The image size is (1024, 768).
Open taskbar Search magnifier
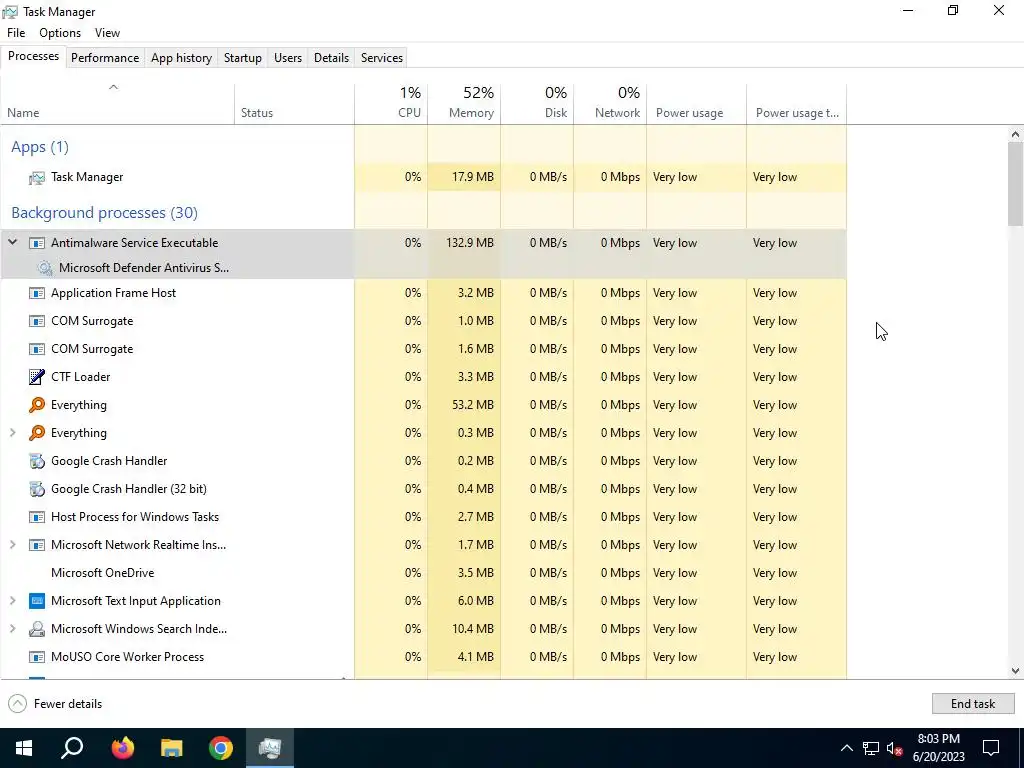72,748
